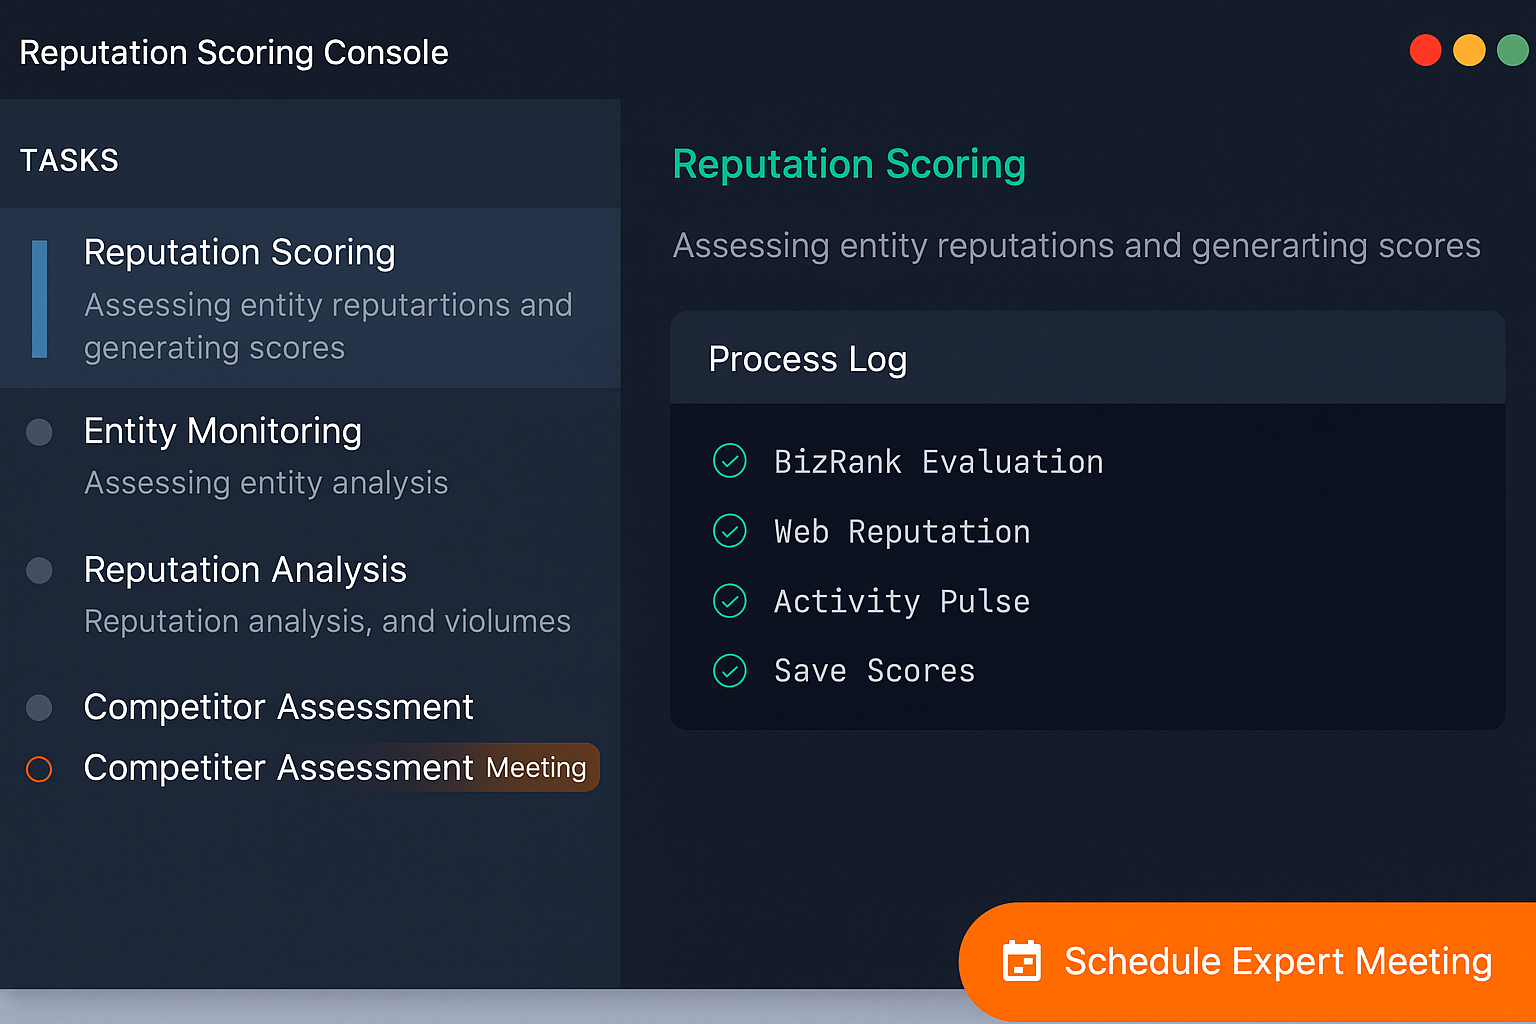This screenshot has width=1536, height=1024.
Task: Click the red window control dot
Action: click(1425, 50)
